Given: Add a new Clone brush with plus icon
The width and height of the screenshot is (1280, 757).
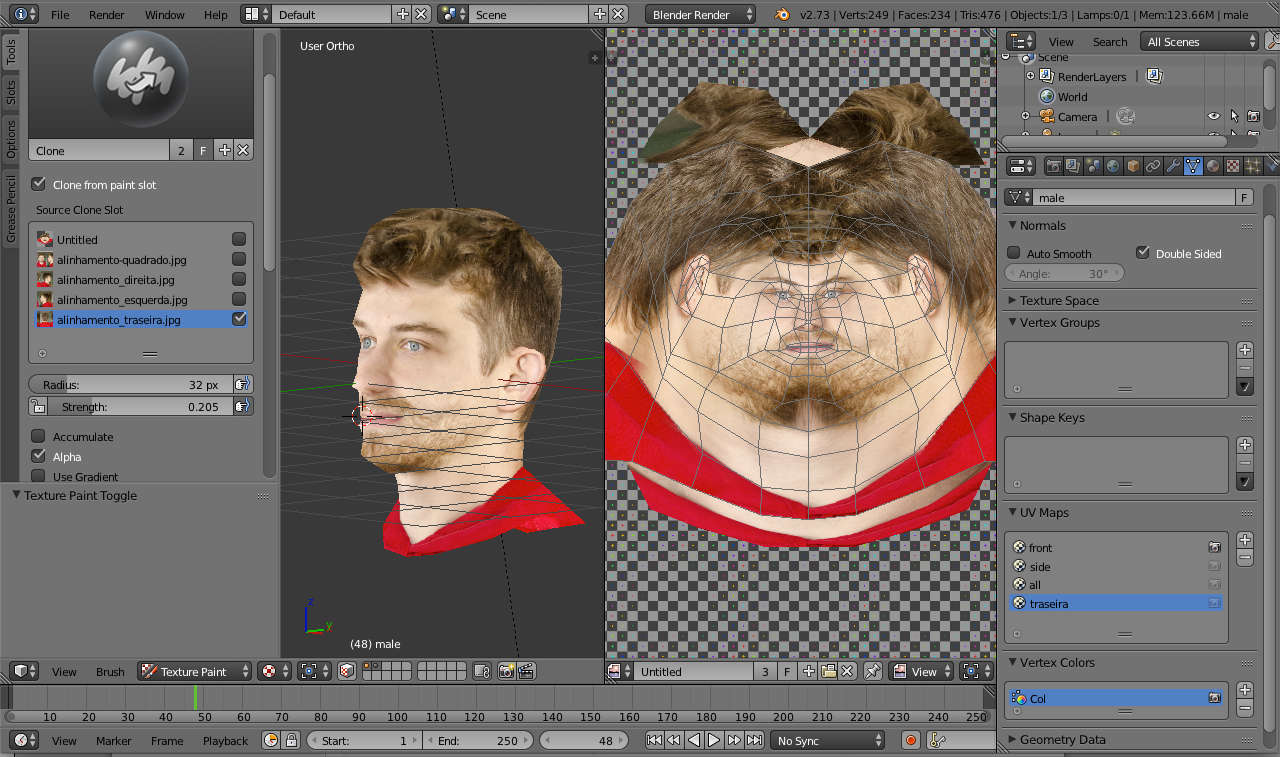Looking at the screenshot, I should [x=224, y=150].
